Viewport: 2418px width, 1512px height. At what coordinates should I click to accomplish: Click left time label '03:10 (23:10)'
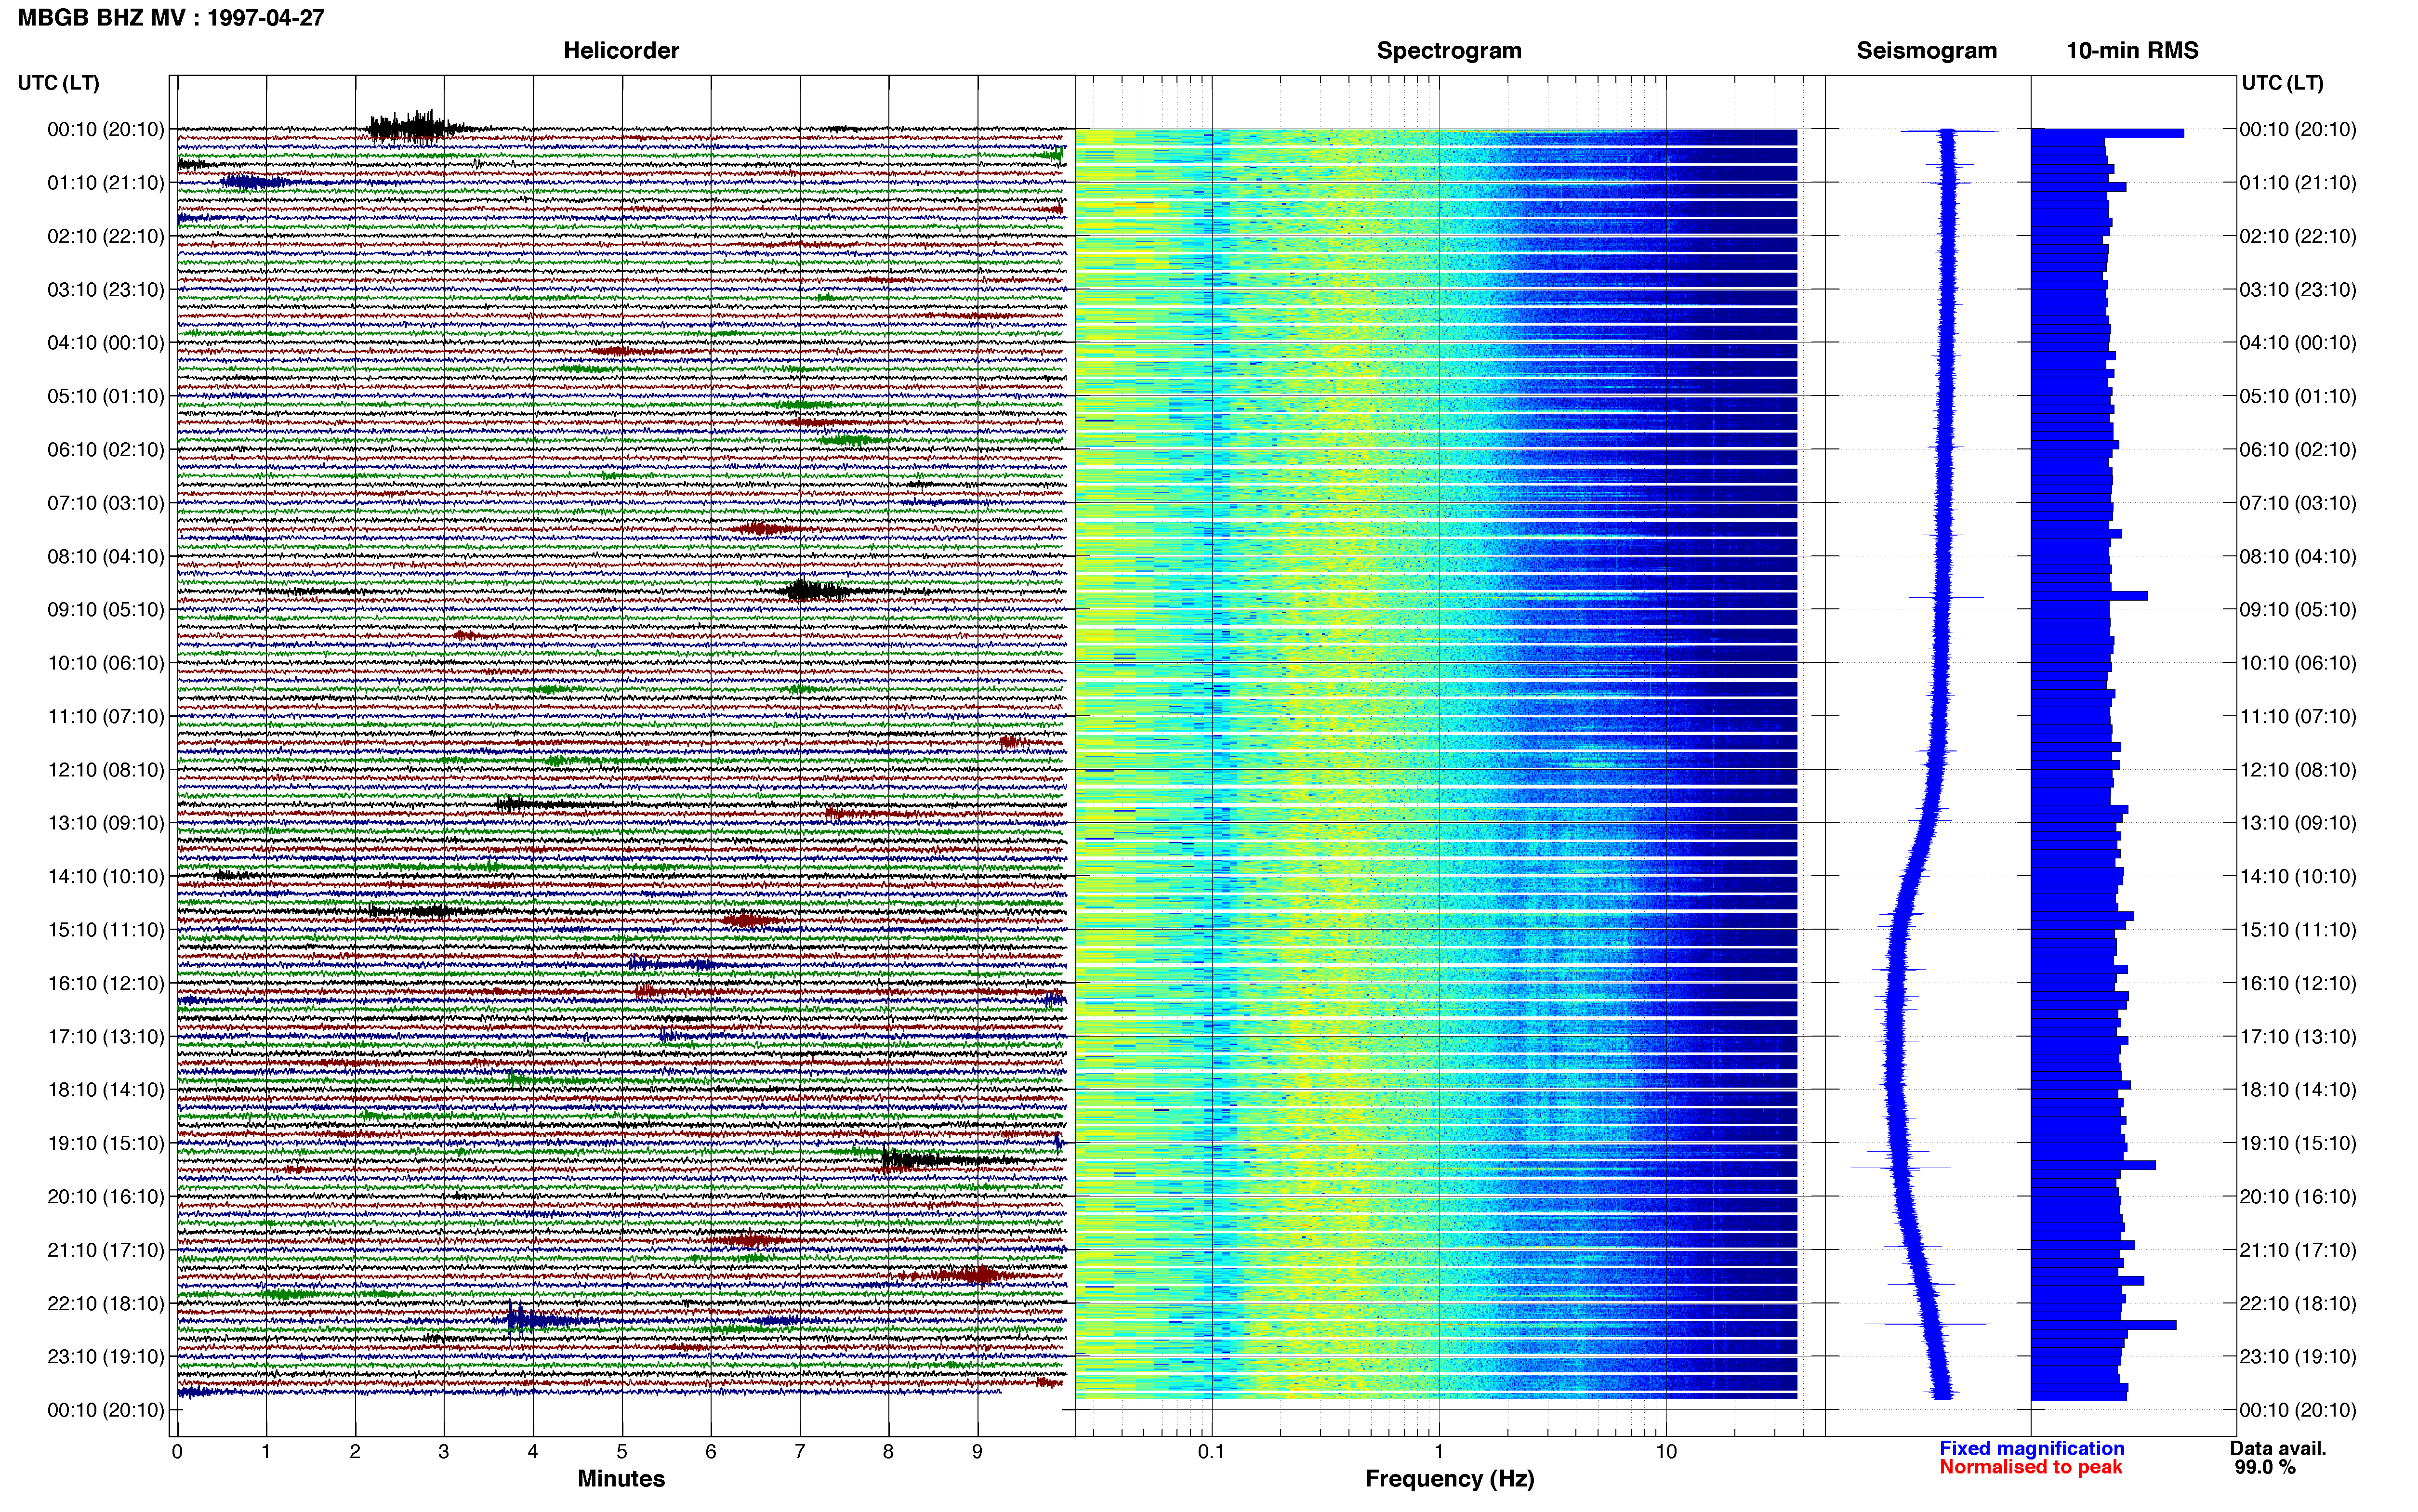(x=105, y=290)
